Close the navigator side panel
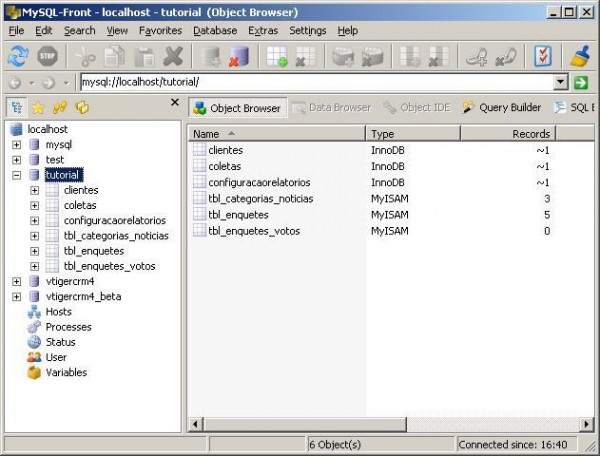Viewport: 600px width, 456px height. 175,102
